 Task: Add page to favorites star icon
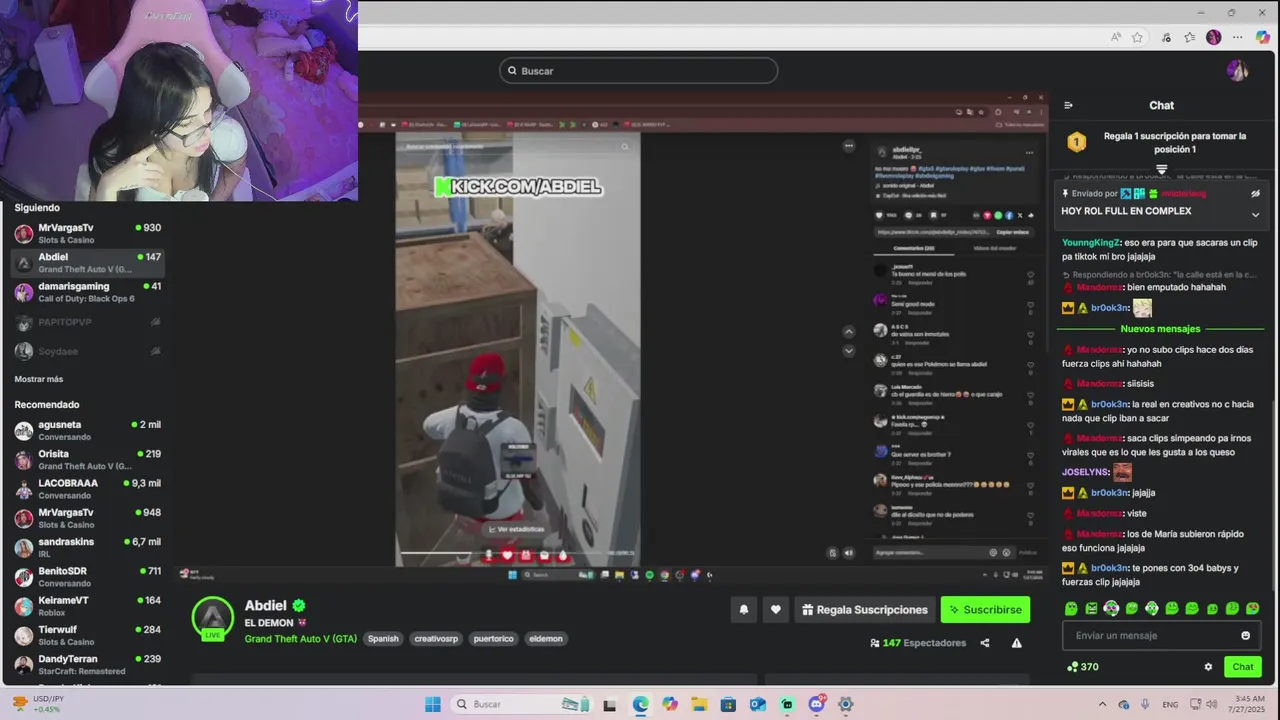(1137, 37)
